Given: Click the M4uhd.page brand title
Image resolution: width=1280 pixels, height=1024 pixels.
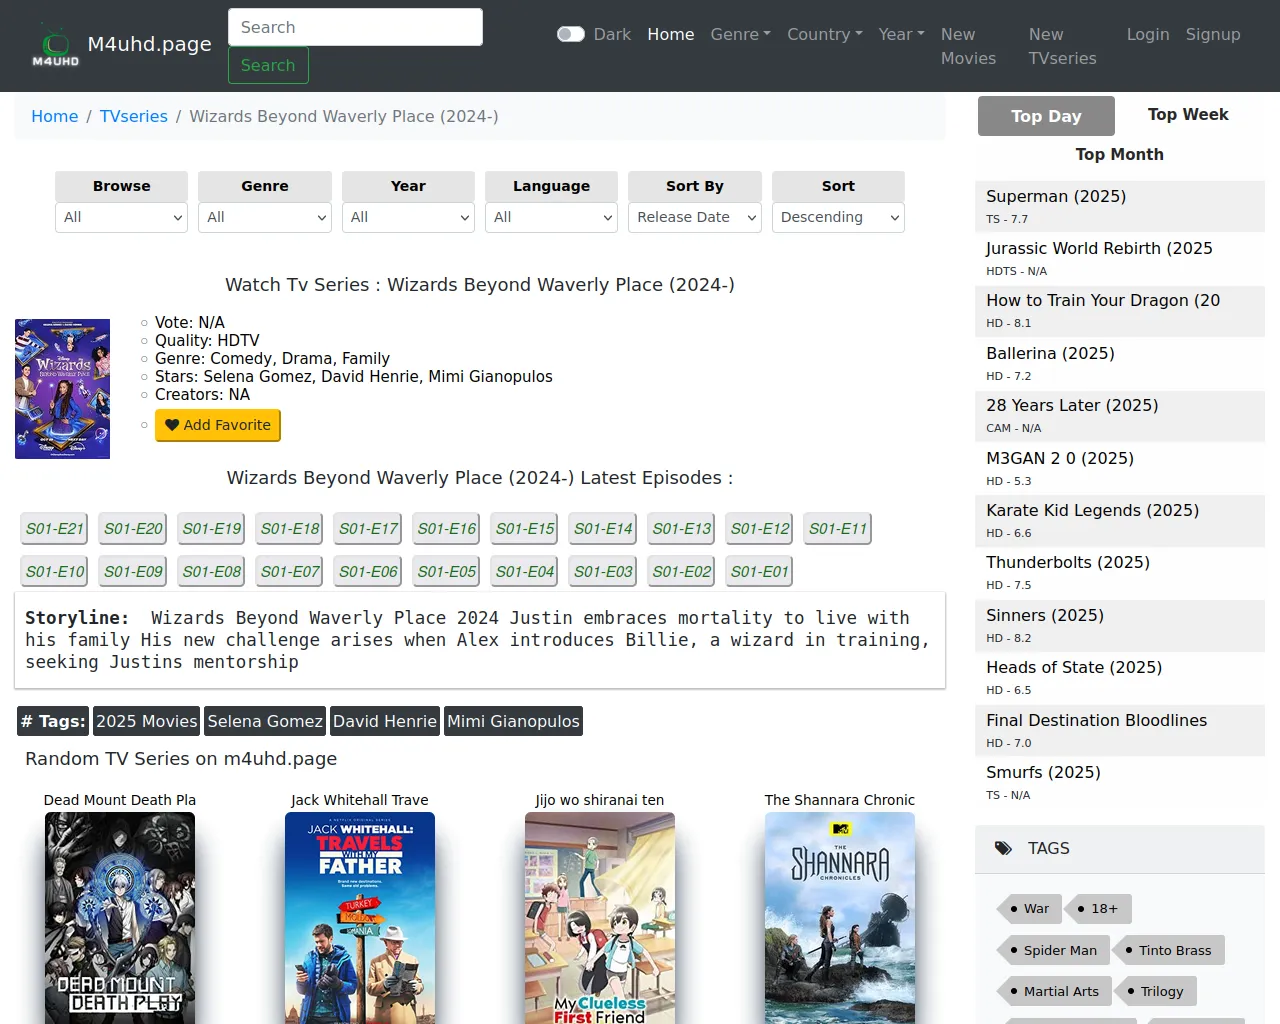Looking at the screenshot, I should tap(150, 44).
